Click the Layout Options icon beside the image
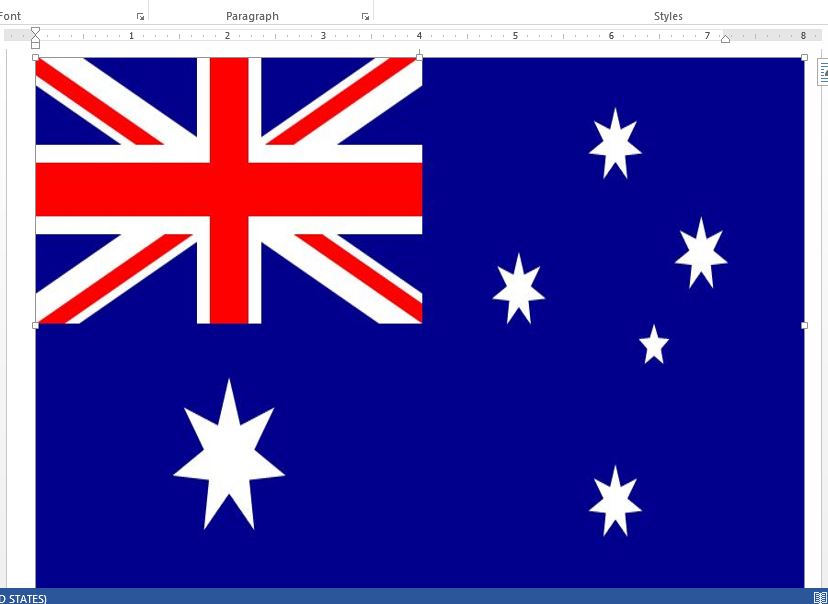828x604 pixels. click(823, 72)
